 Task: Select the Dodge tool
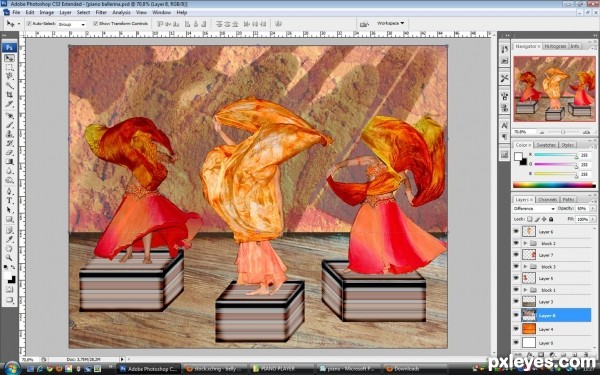[10, 180]
